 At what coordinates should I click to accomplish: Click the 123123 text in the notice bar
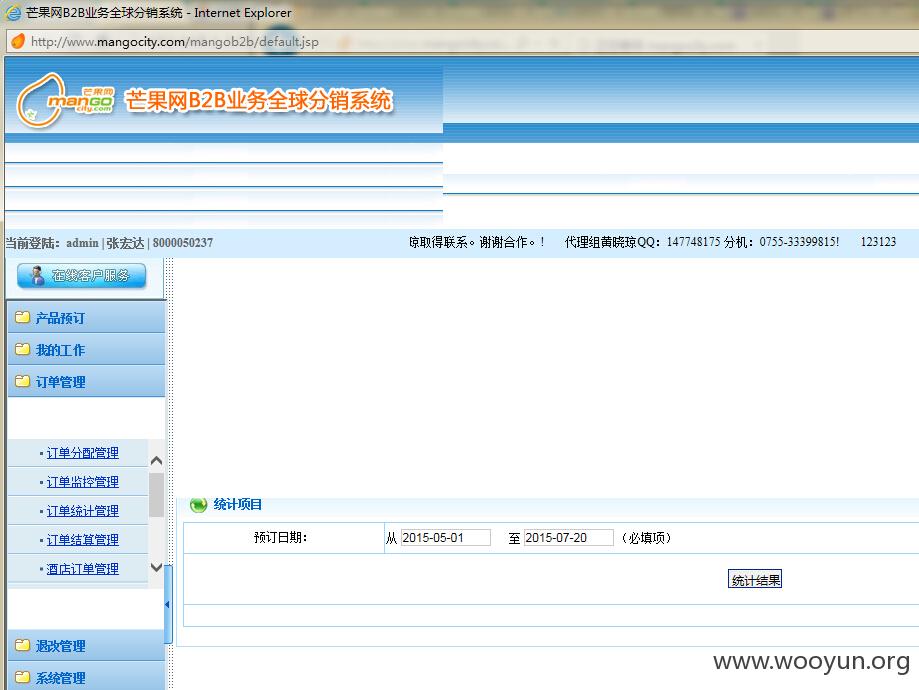tap(878, 242)
